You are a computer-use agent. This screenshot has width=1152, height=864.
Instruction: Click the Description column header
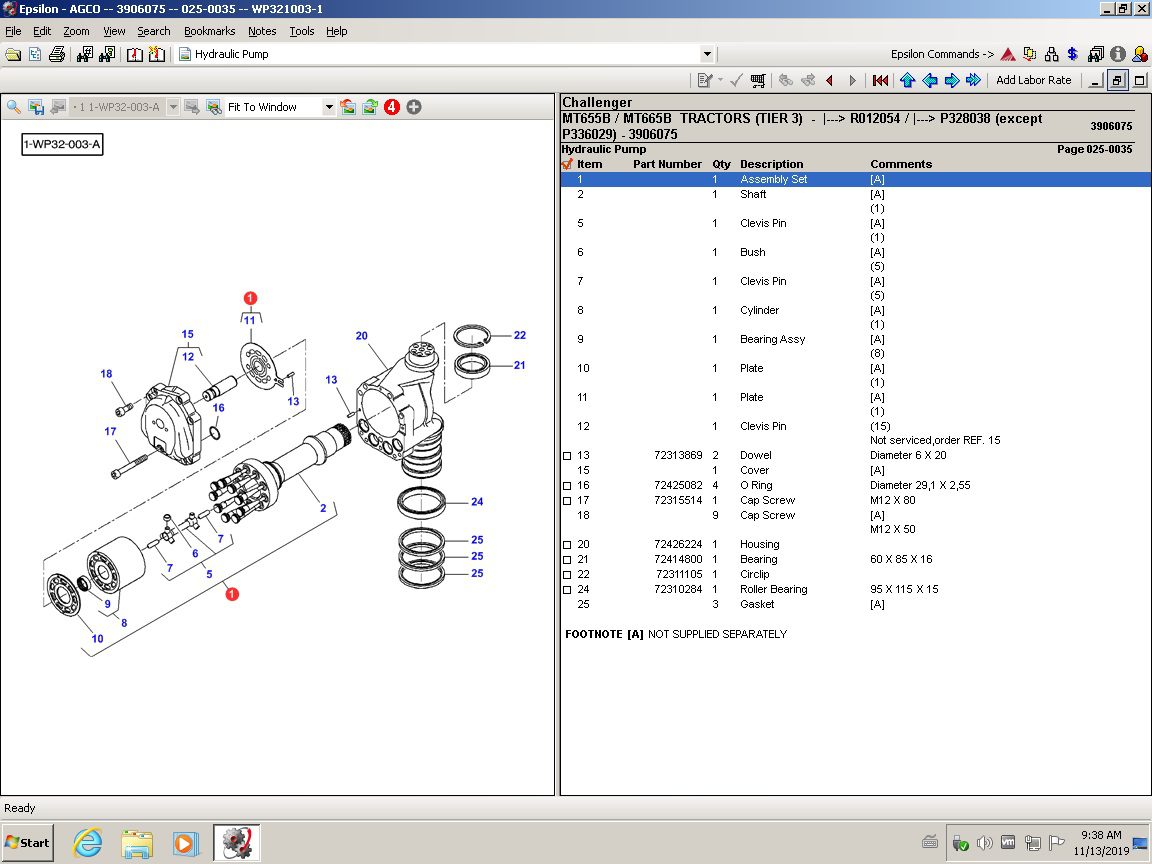pyautogui.click(x=771, y=164)
